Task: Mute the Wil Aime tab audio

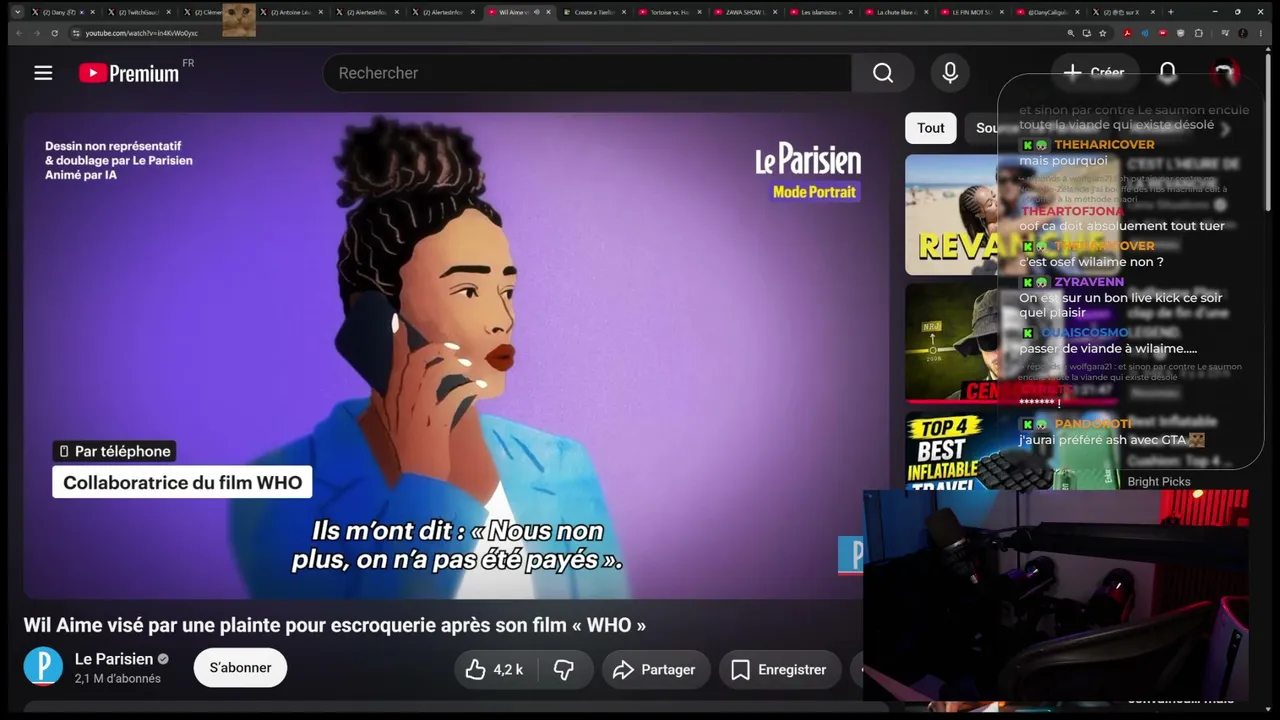Action: pyautogui.click(x=537, y=12)
